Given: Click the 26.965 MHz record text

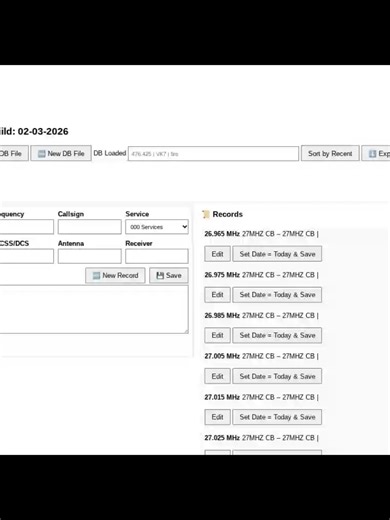Looking at the screenshot, I should tap(262, 234).
